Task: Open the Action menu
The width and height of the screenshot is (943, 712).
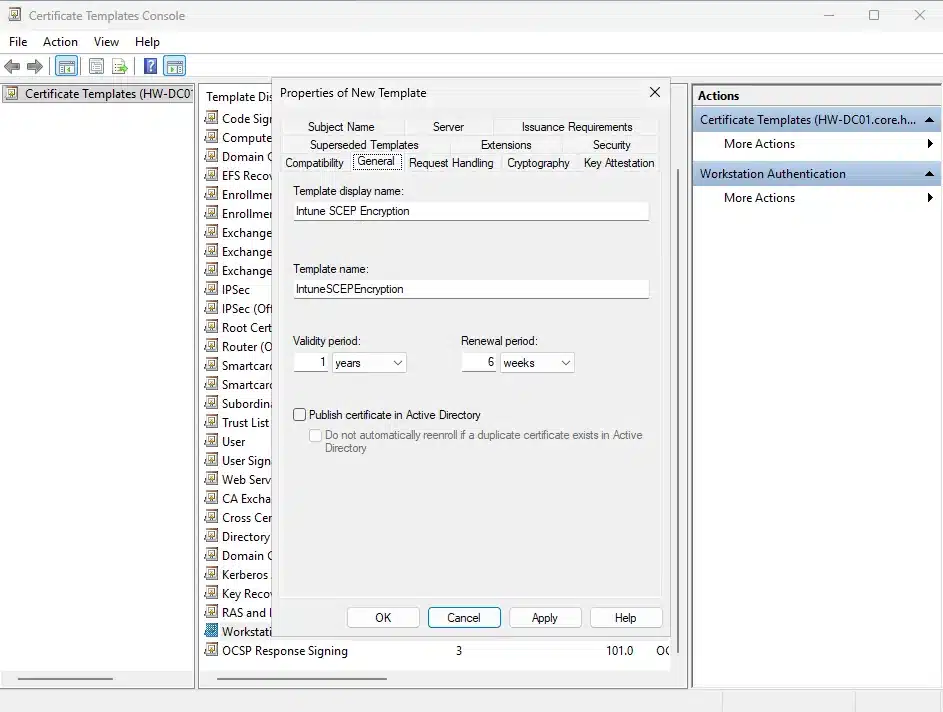Action: click(60, 42)
